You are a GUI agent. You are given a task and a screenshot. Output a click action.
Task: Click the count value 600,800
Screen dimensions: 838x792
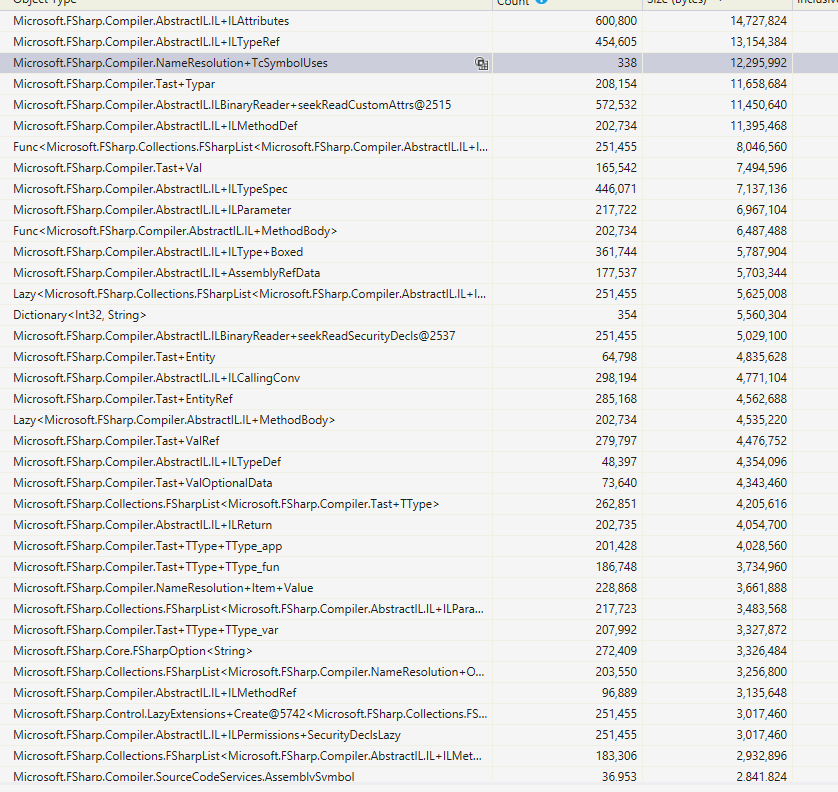[616, 21]
